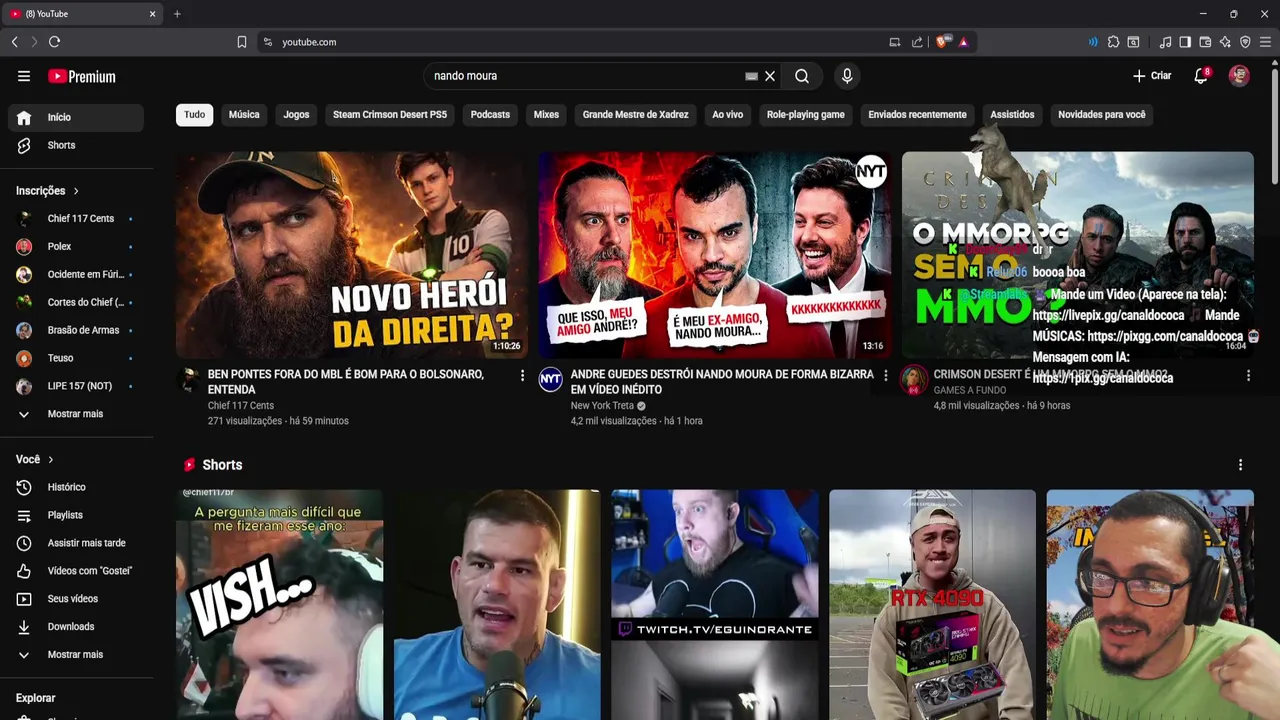Open Playlists in sidebar
The height and width of the screenshot is (720, 1280).
point(76,515)
